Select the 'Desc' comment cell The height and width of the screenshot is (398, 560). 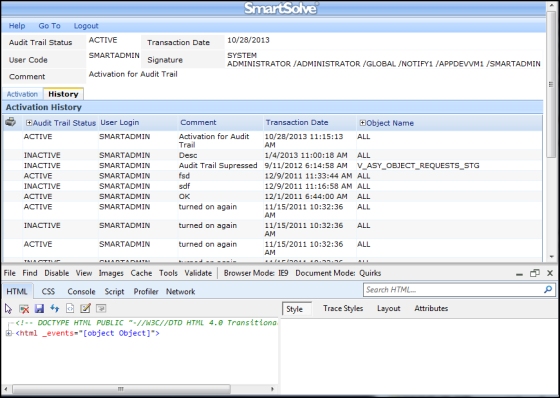coord(188,155)
